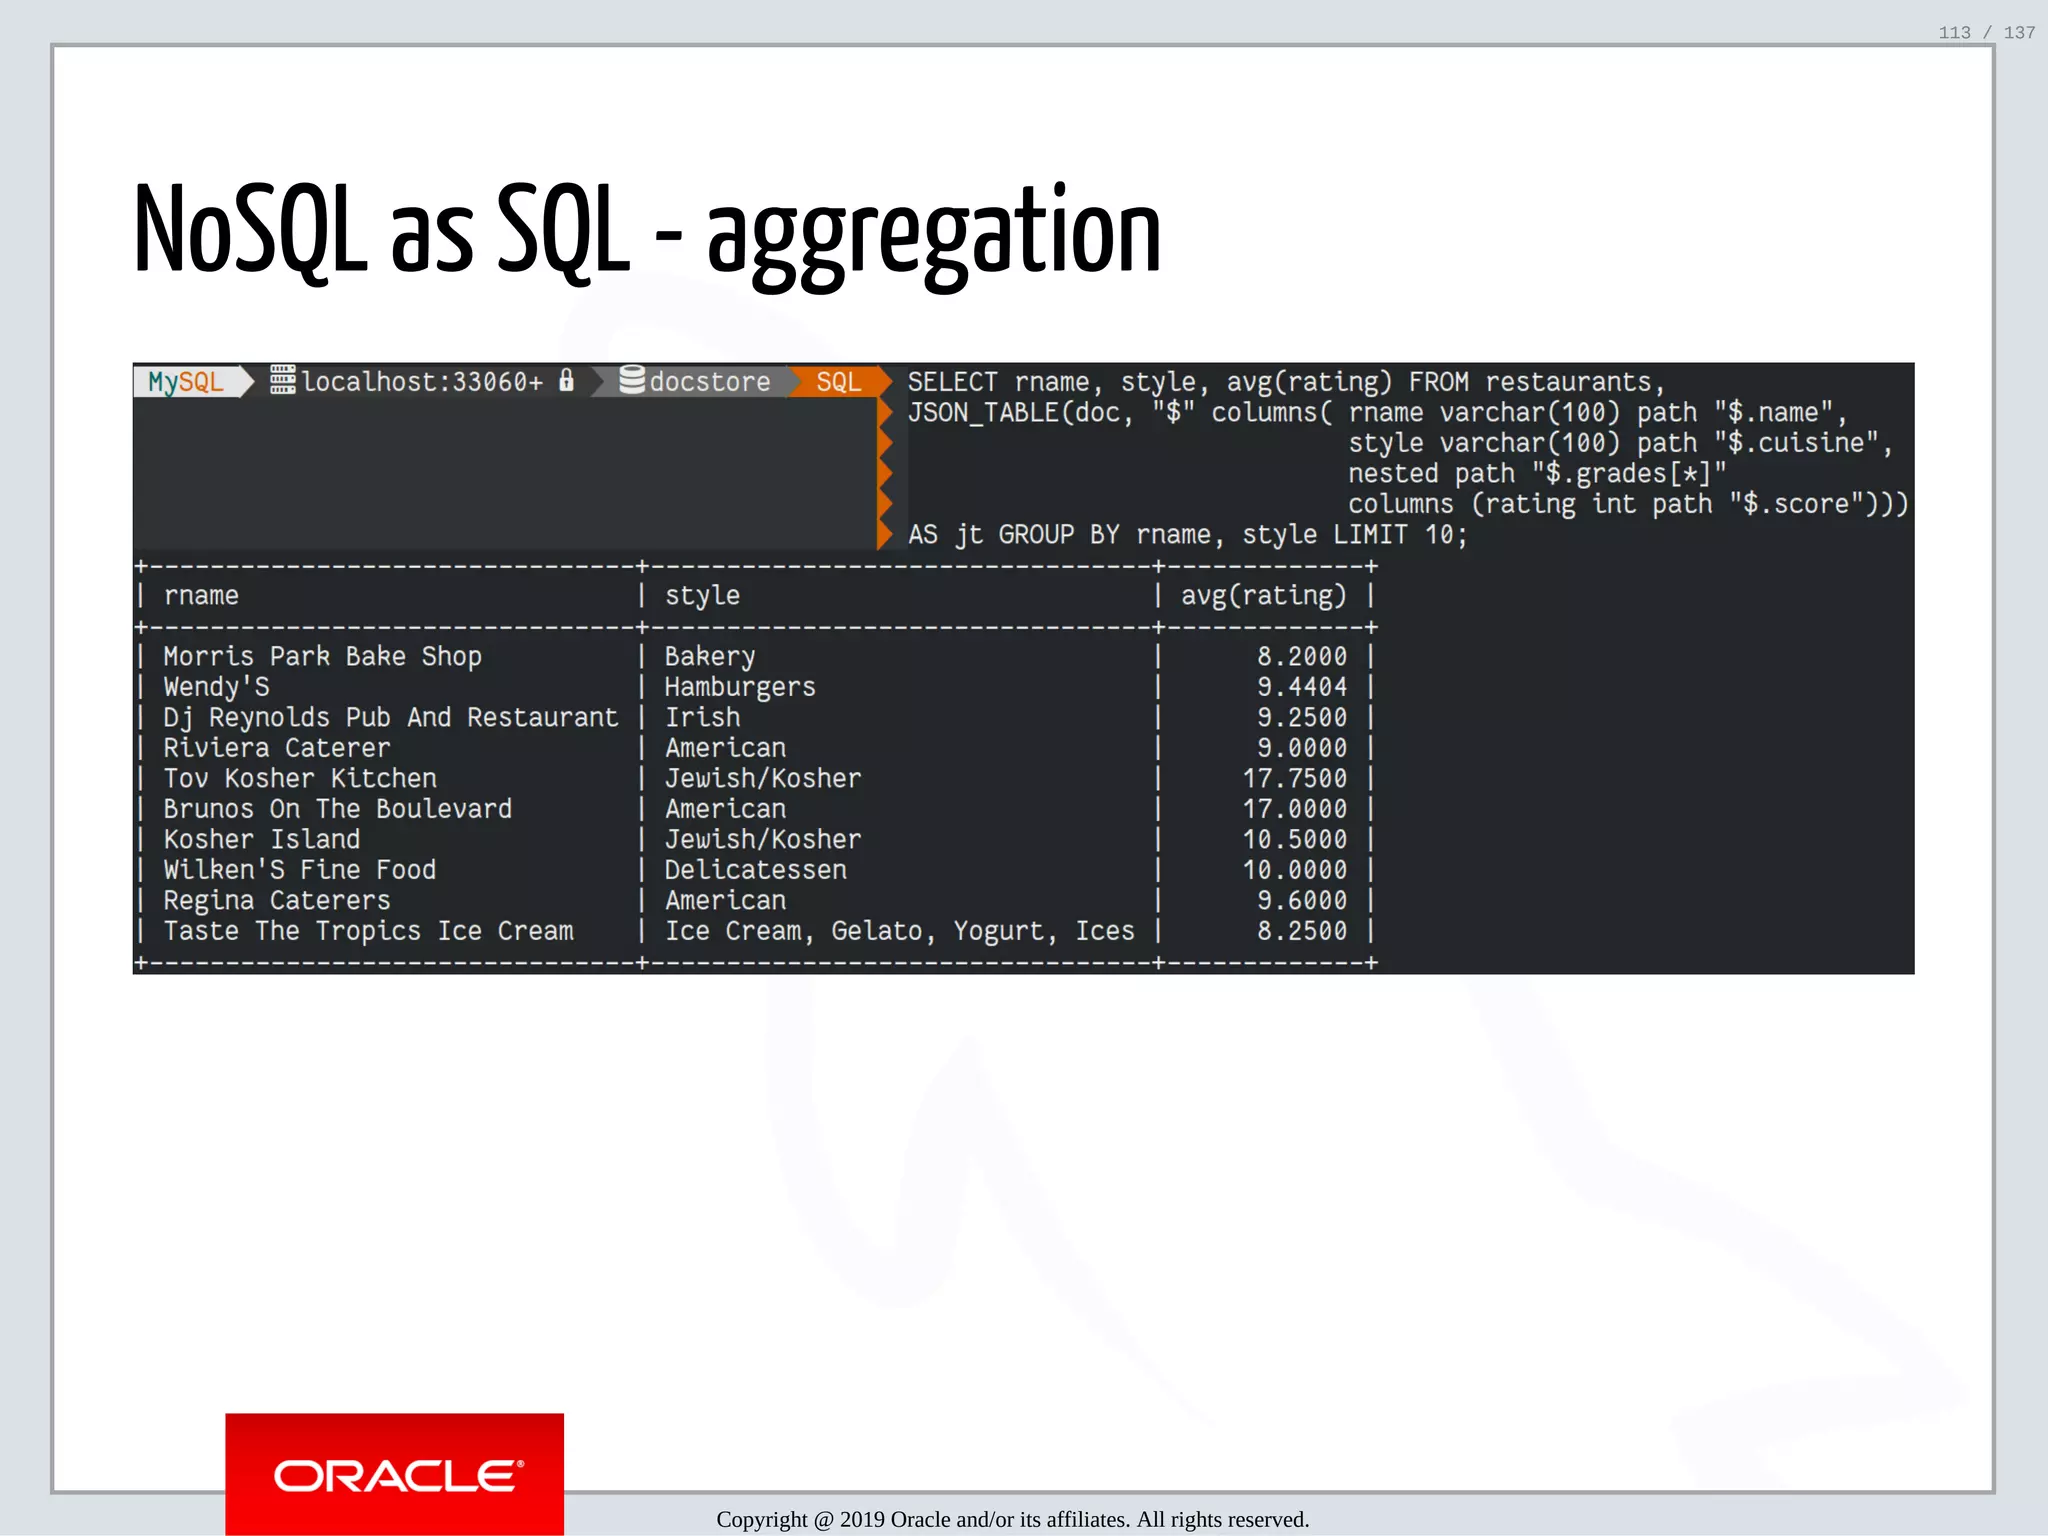The width and height of the screenshot is (2048, 1536).
Task: Click the padlock icon after localhost:33060+
Action: (x=566, y=380)
